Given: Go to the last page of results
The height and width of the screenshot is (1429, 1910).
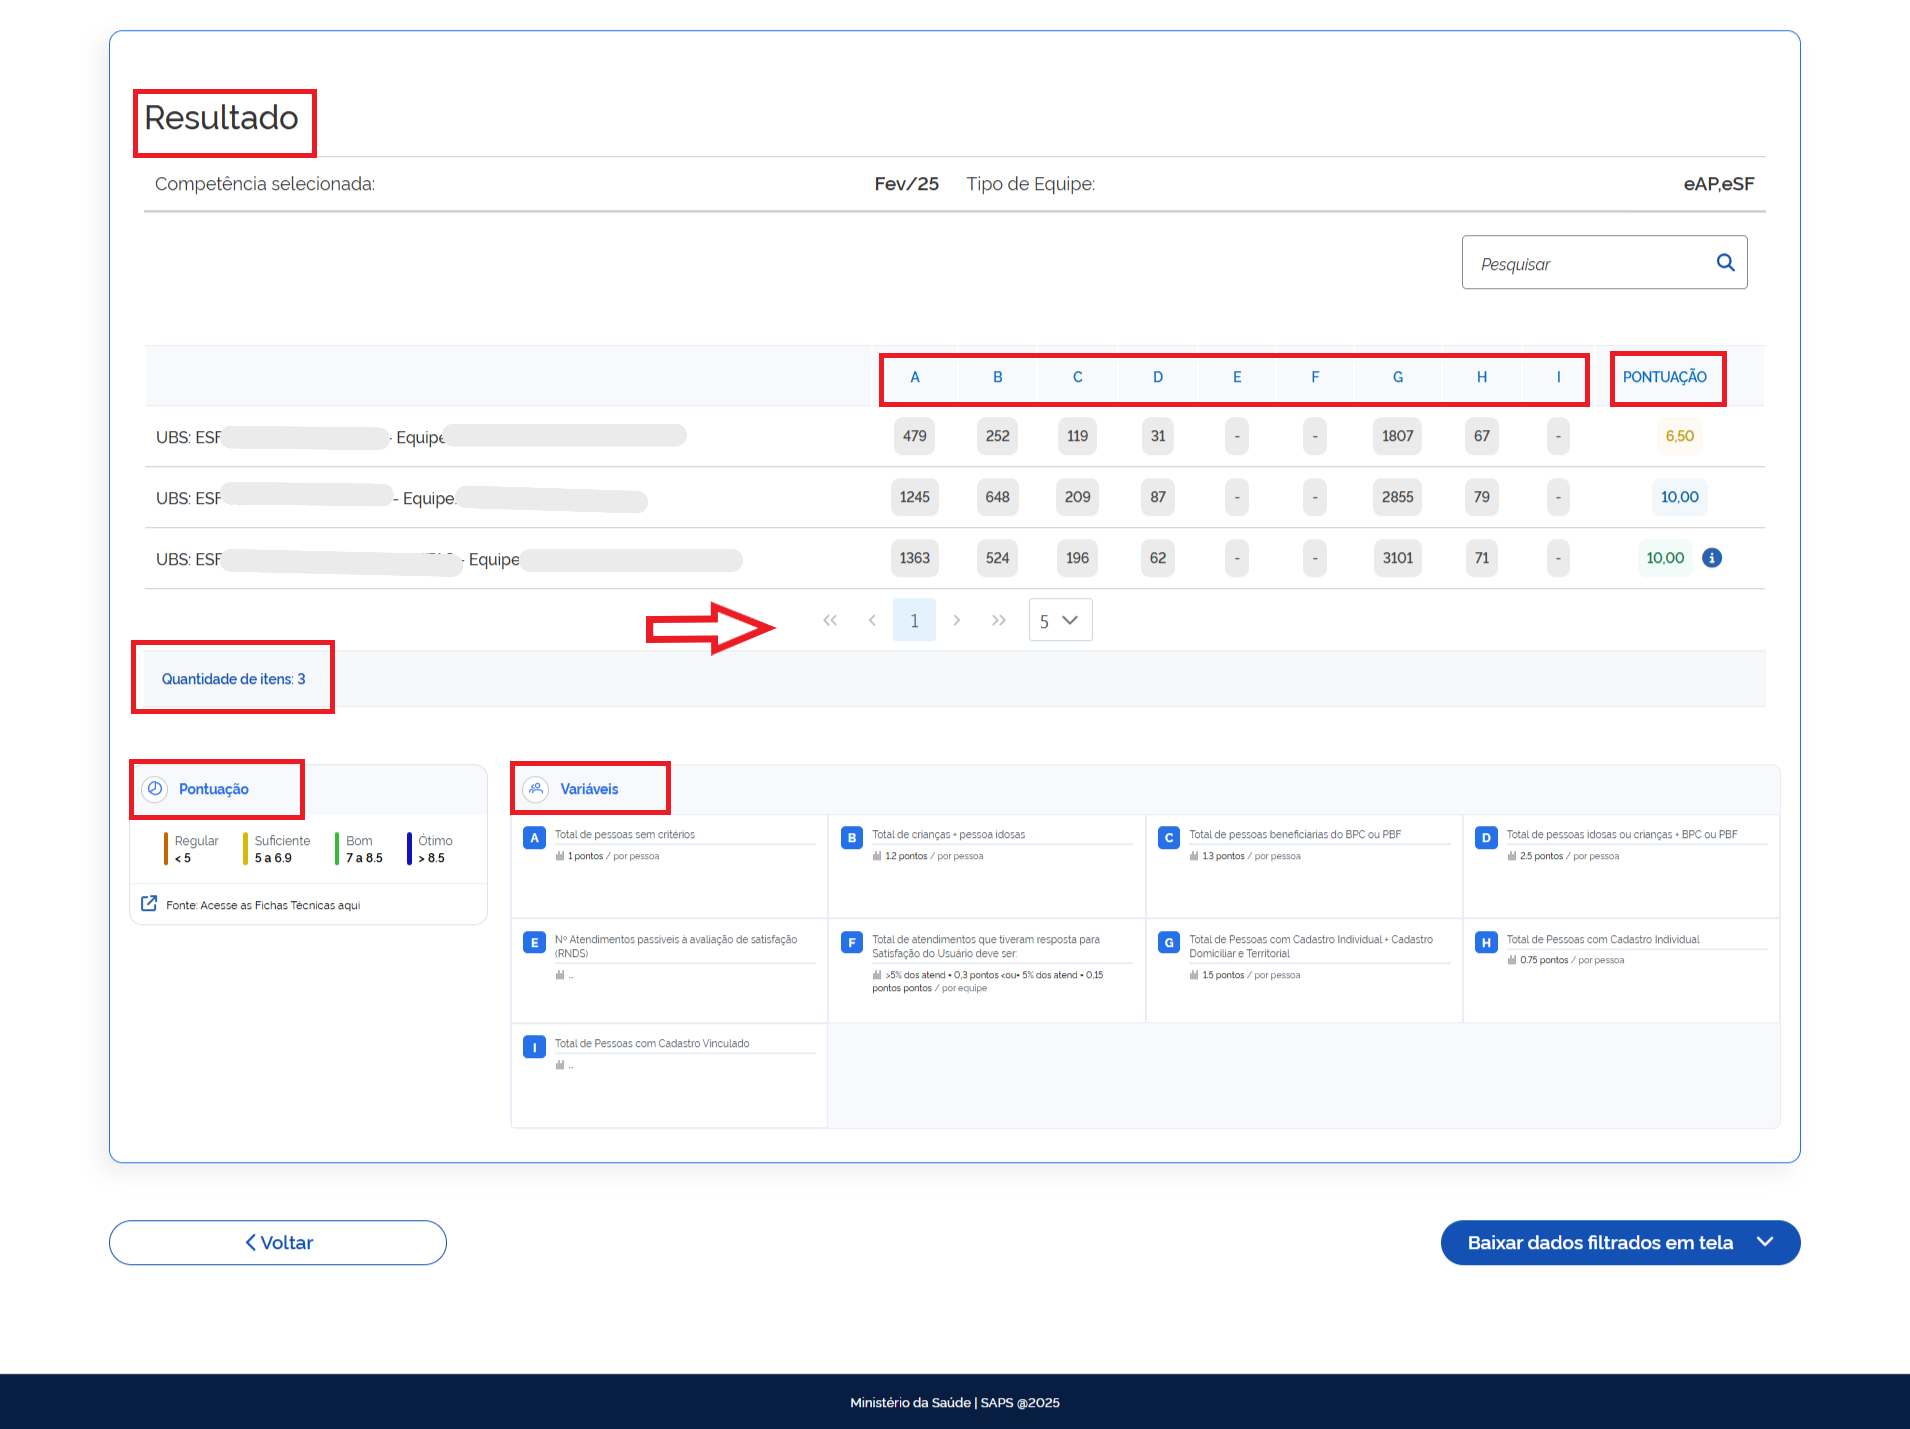Looking at the screenshot, I should tap(998, 620).
